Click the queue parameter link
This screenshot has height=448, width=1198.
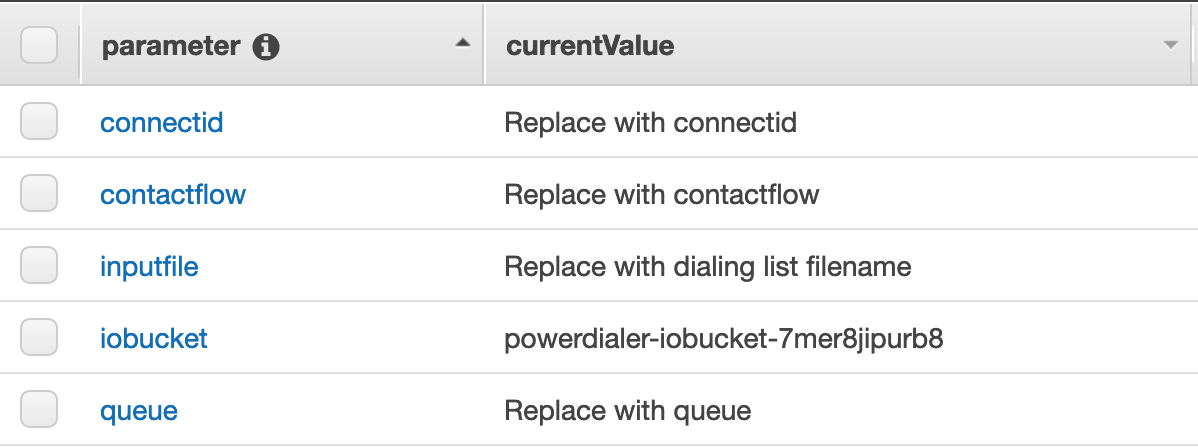(x=139, y=411)
